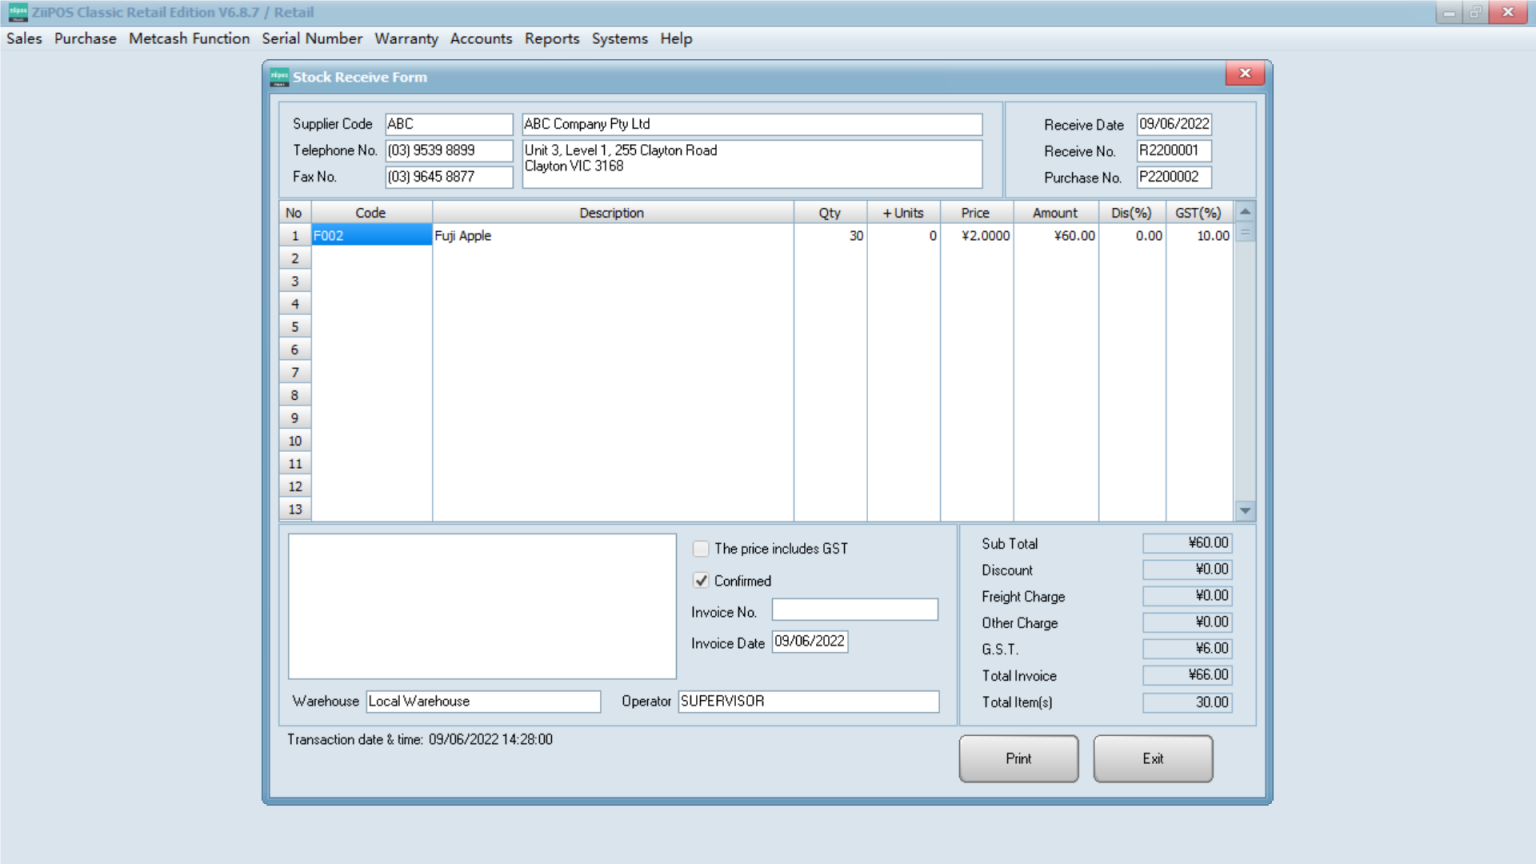Open the Help menu

tap(676, 39)
